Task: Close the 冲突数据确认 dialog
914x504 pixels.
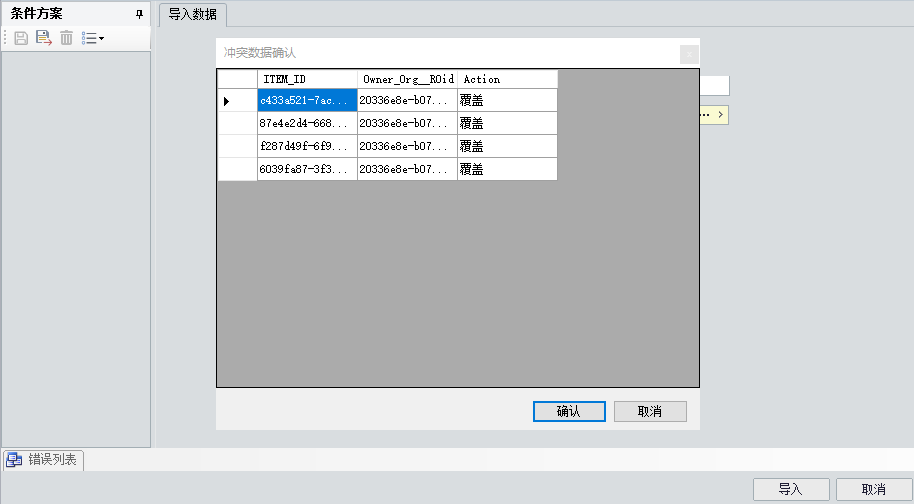Action: pyautogui.click(x=689, y=54)
